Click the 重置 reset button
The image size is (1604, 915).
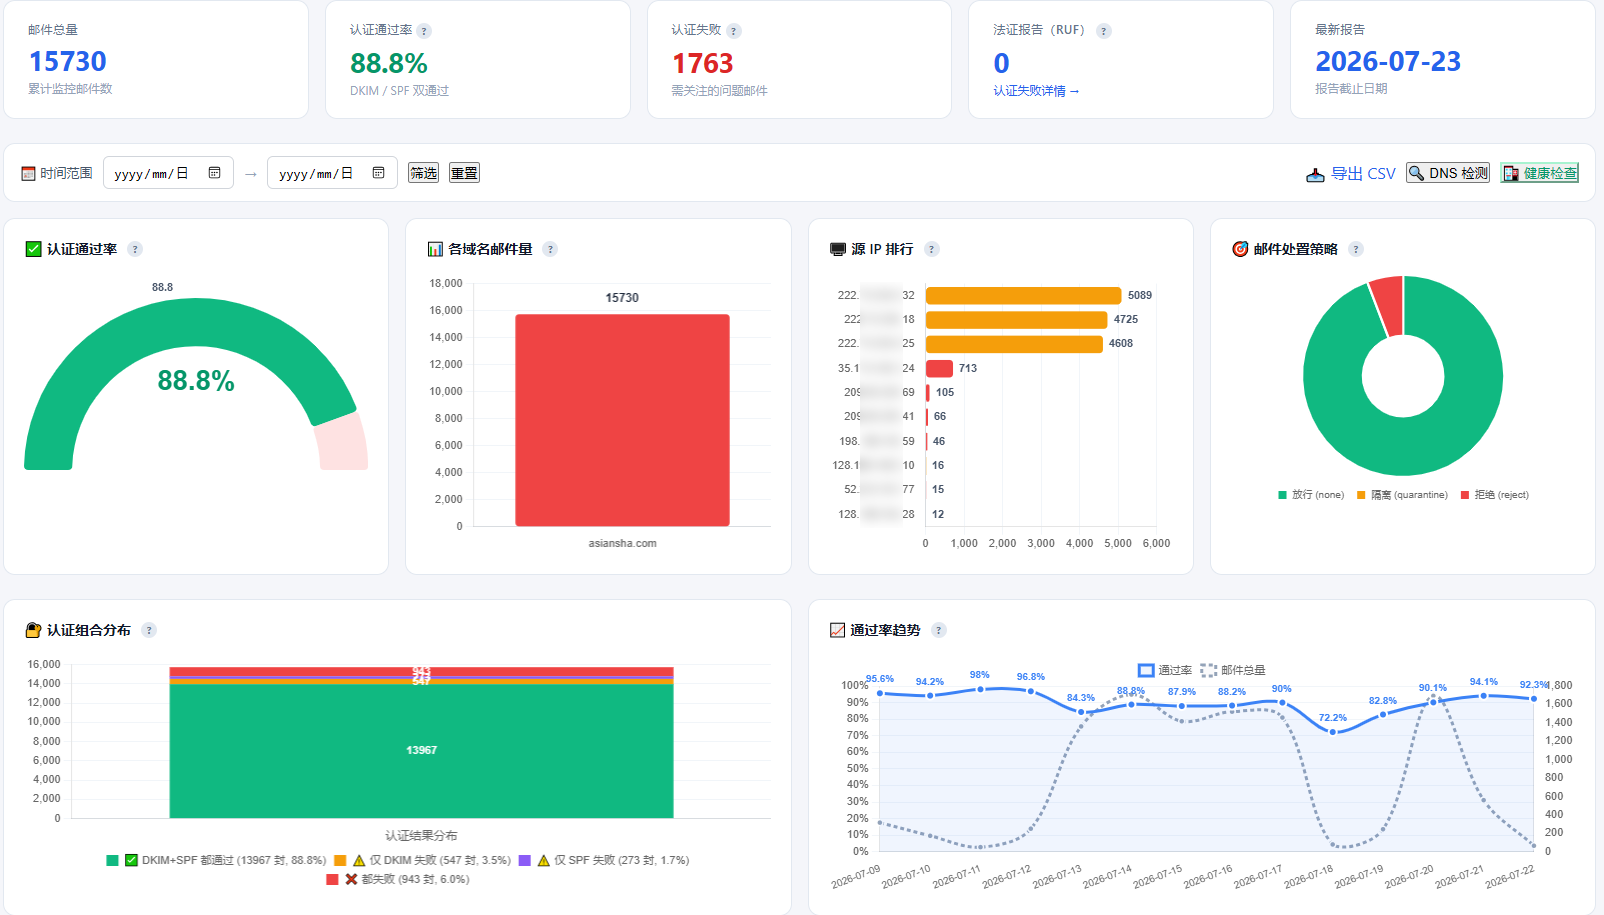pyautogui.click(x=464, y=173)
